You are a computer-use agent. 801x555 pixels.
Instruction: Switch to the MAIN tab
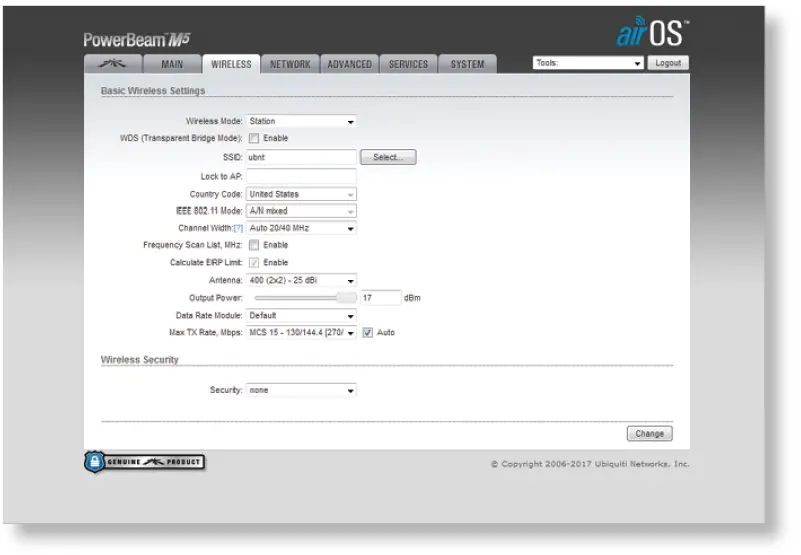(172, 64)
